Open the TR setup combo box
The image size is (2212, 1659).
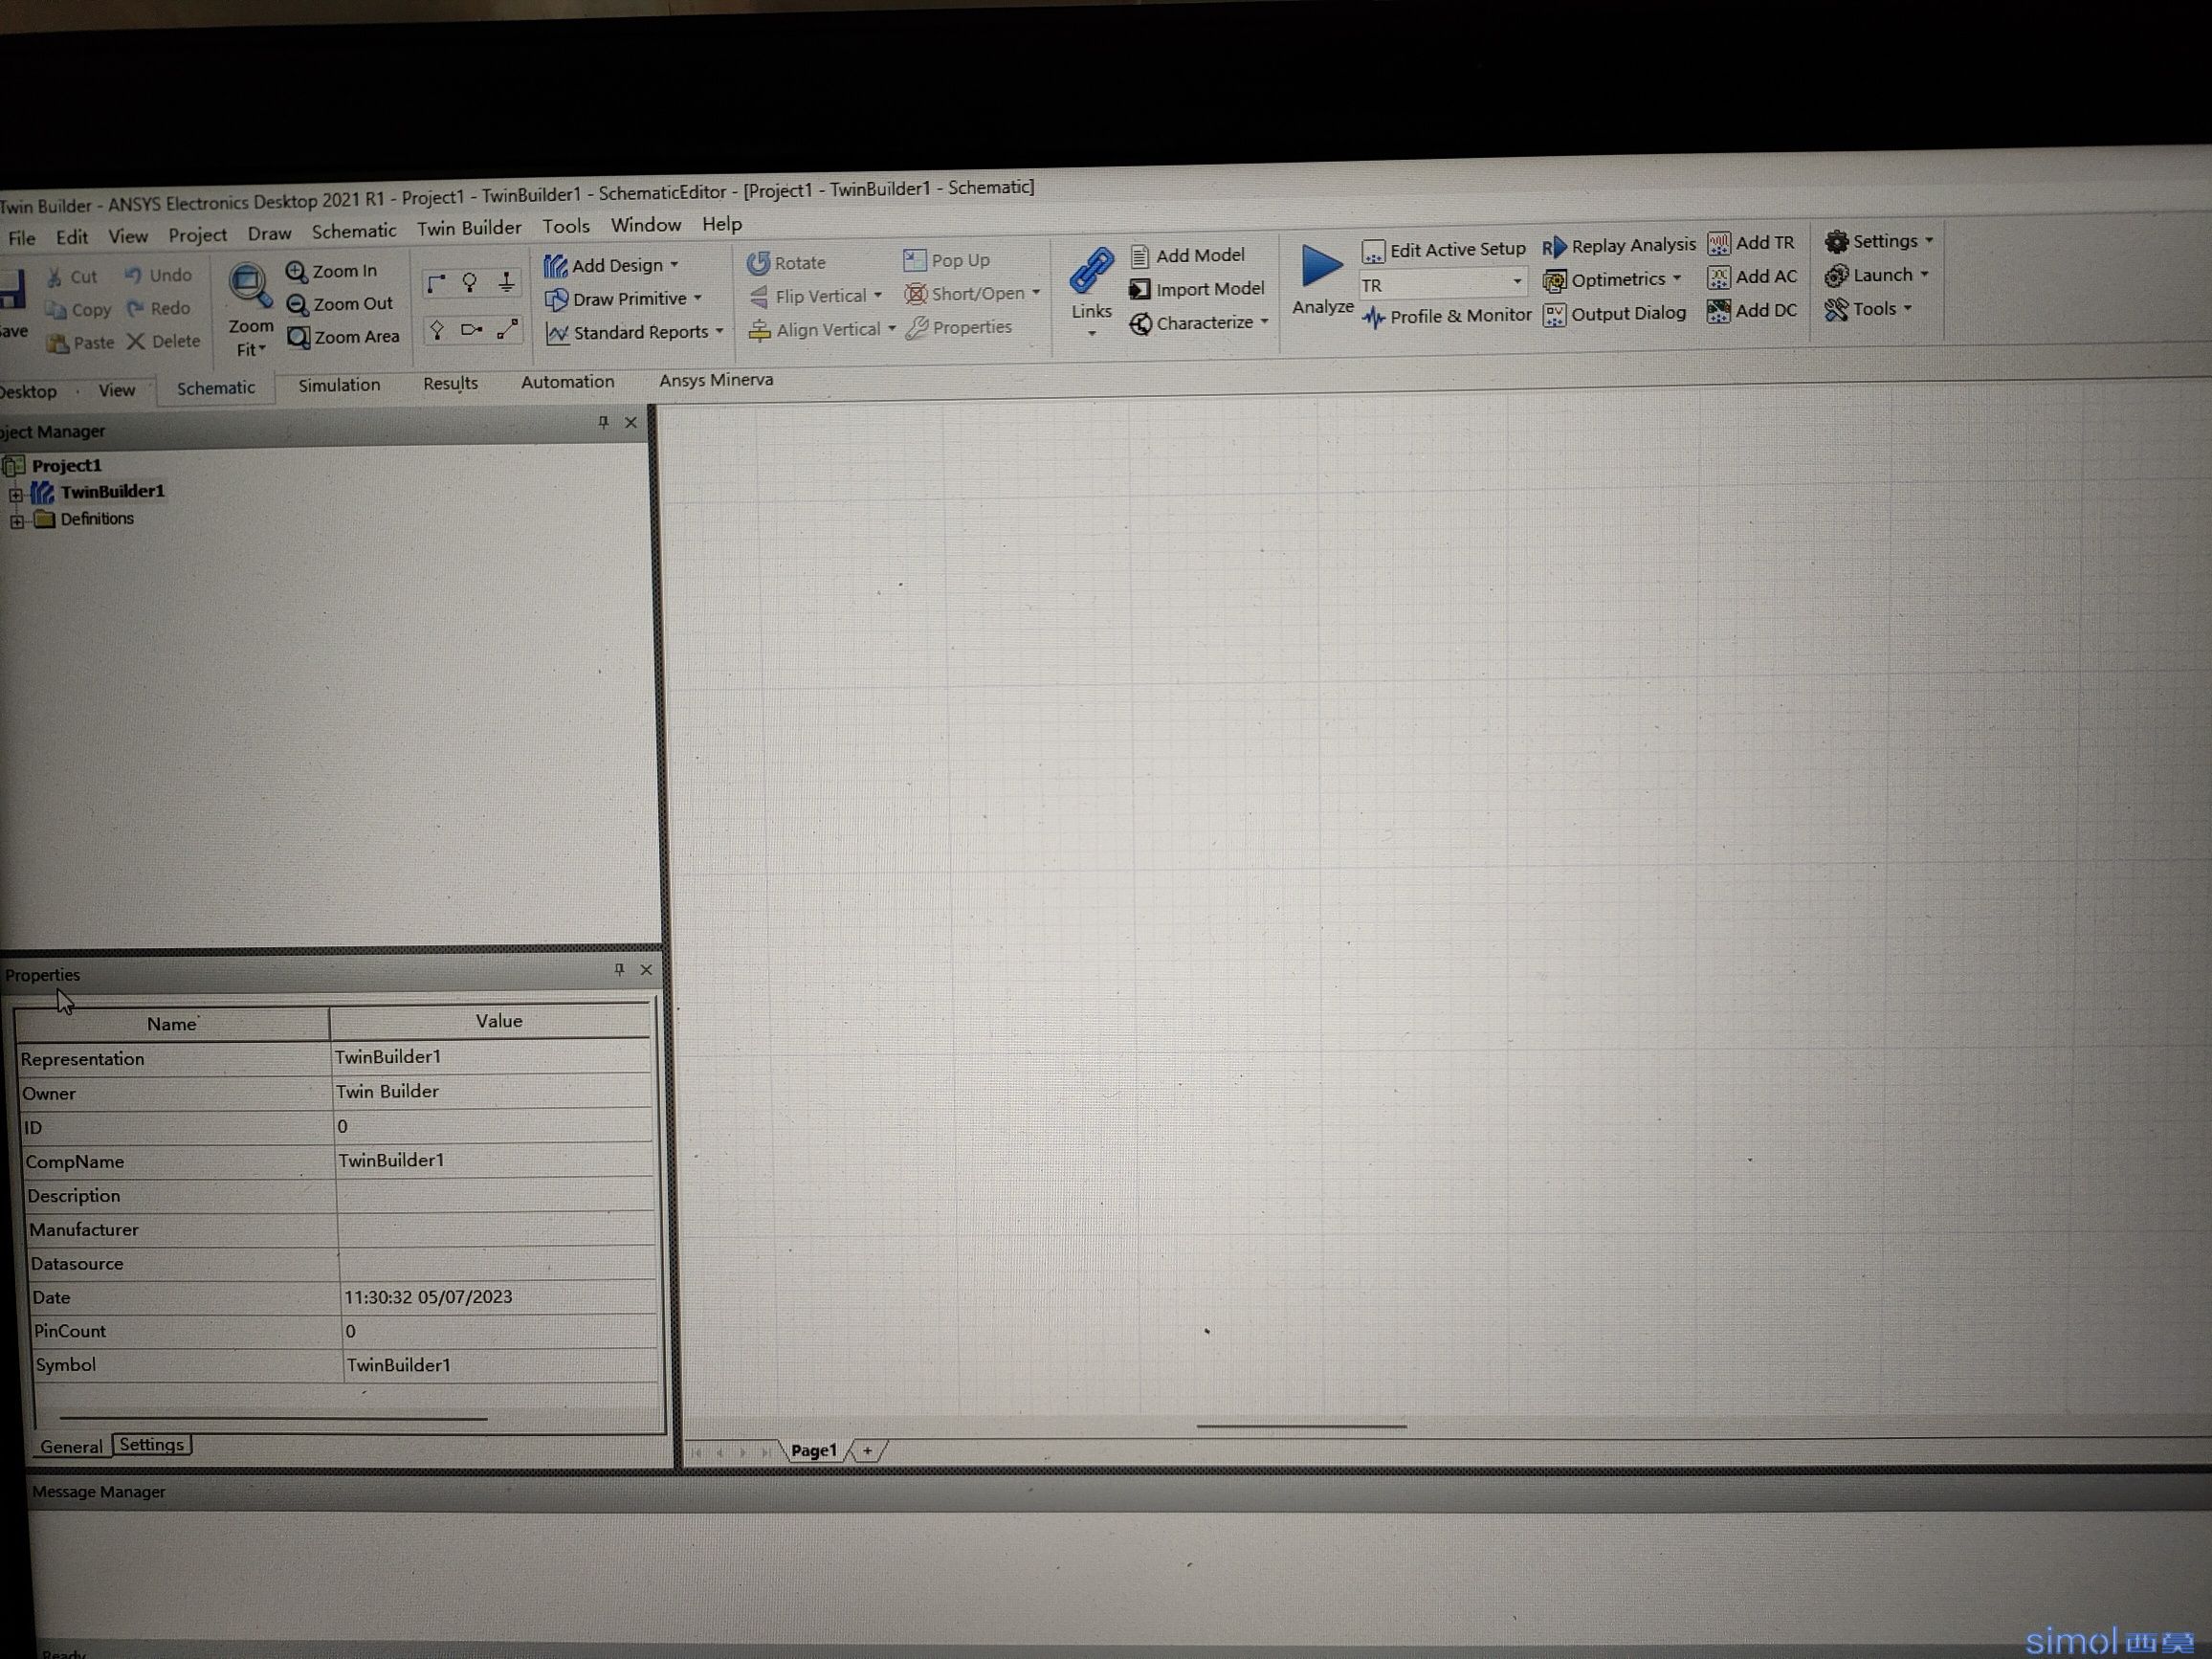1442,284
